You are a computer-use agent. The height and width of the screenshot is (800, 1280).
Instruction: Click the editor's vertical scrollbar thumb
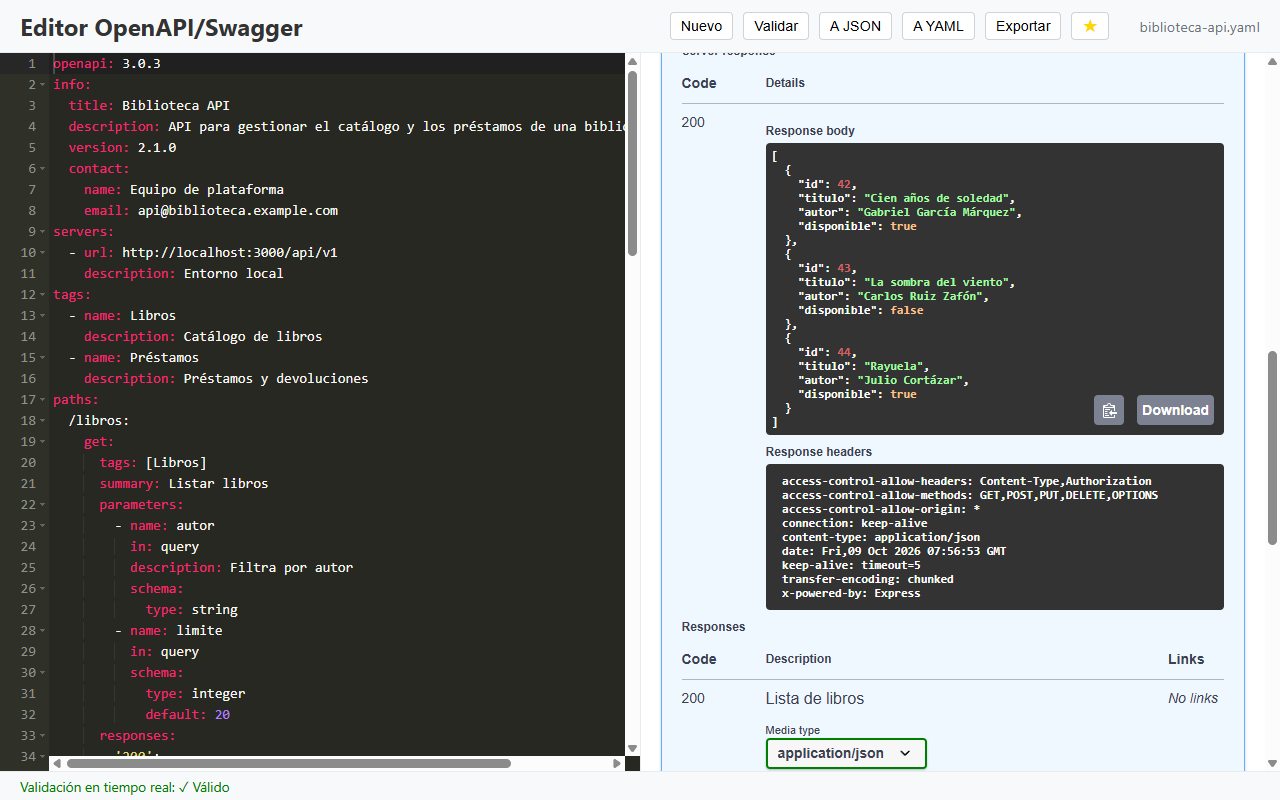click(x=632, y=164)
